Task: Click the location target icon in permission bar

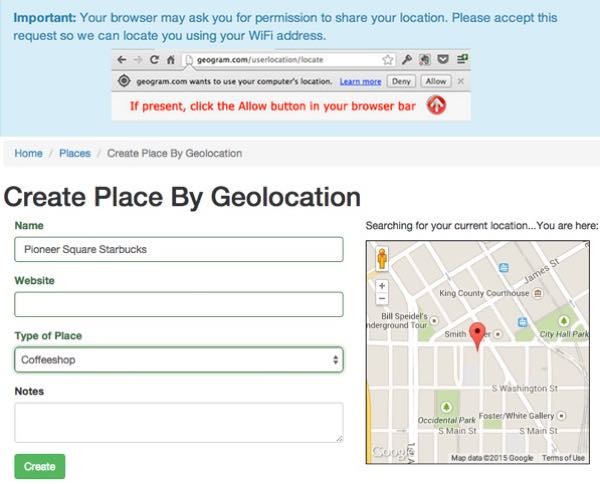Action: coord(124,81)
